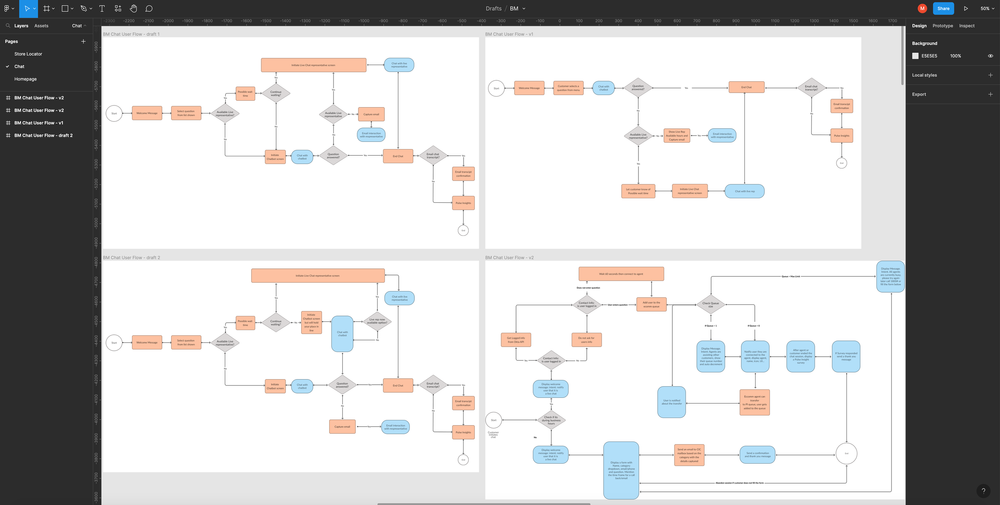1000x505 pixels.
Task: Click the background hex value field E5E5E5
Action: pyautogui.click(x=929, y=56)
